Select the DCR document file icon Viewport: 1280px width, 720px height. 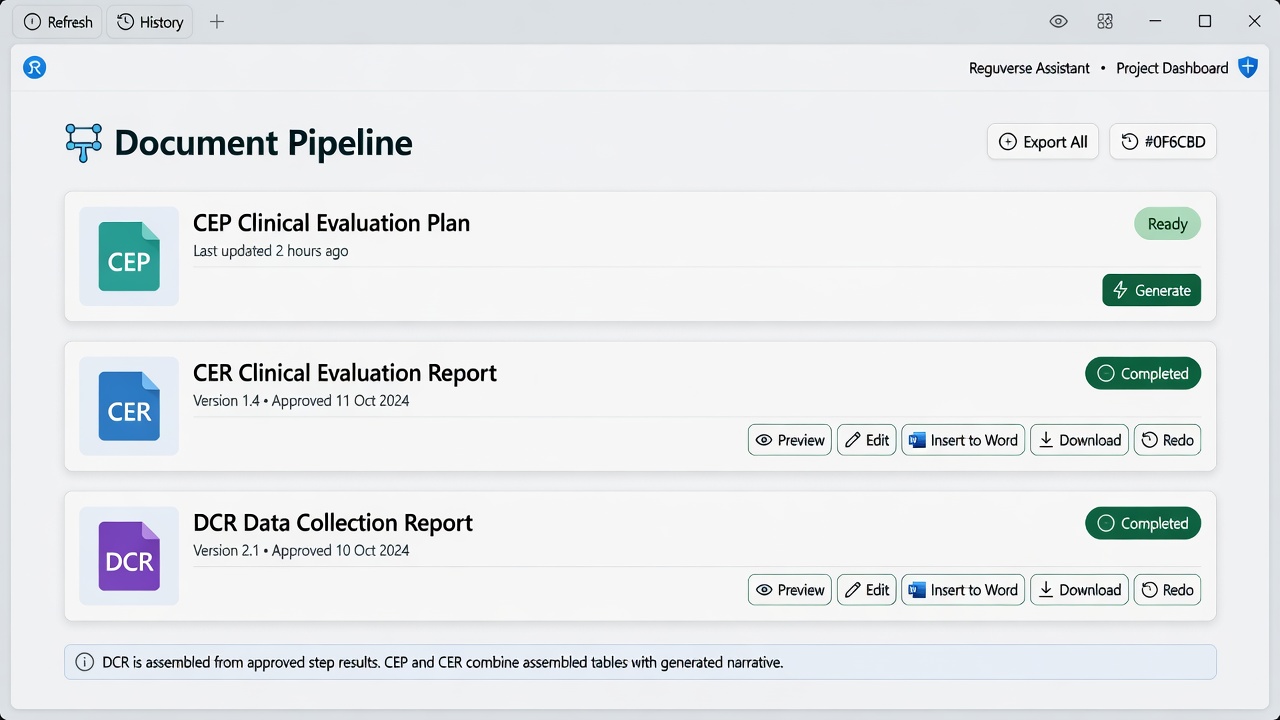point(129,556)
